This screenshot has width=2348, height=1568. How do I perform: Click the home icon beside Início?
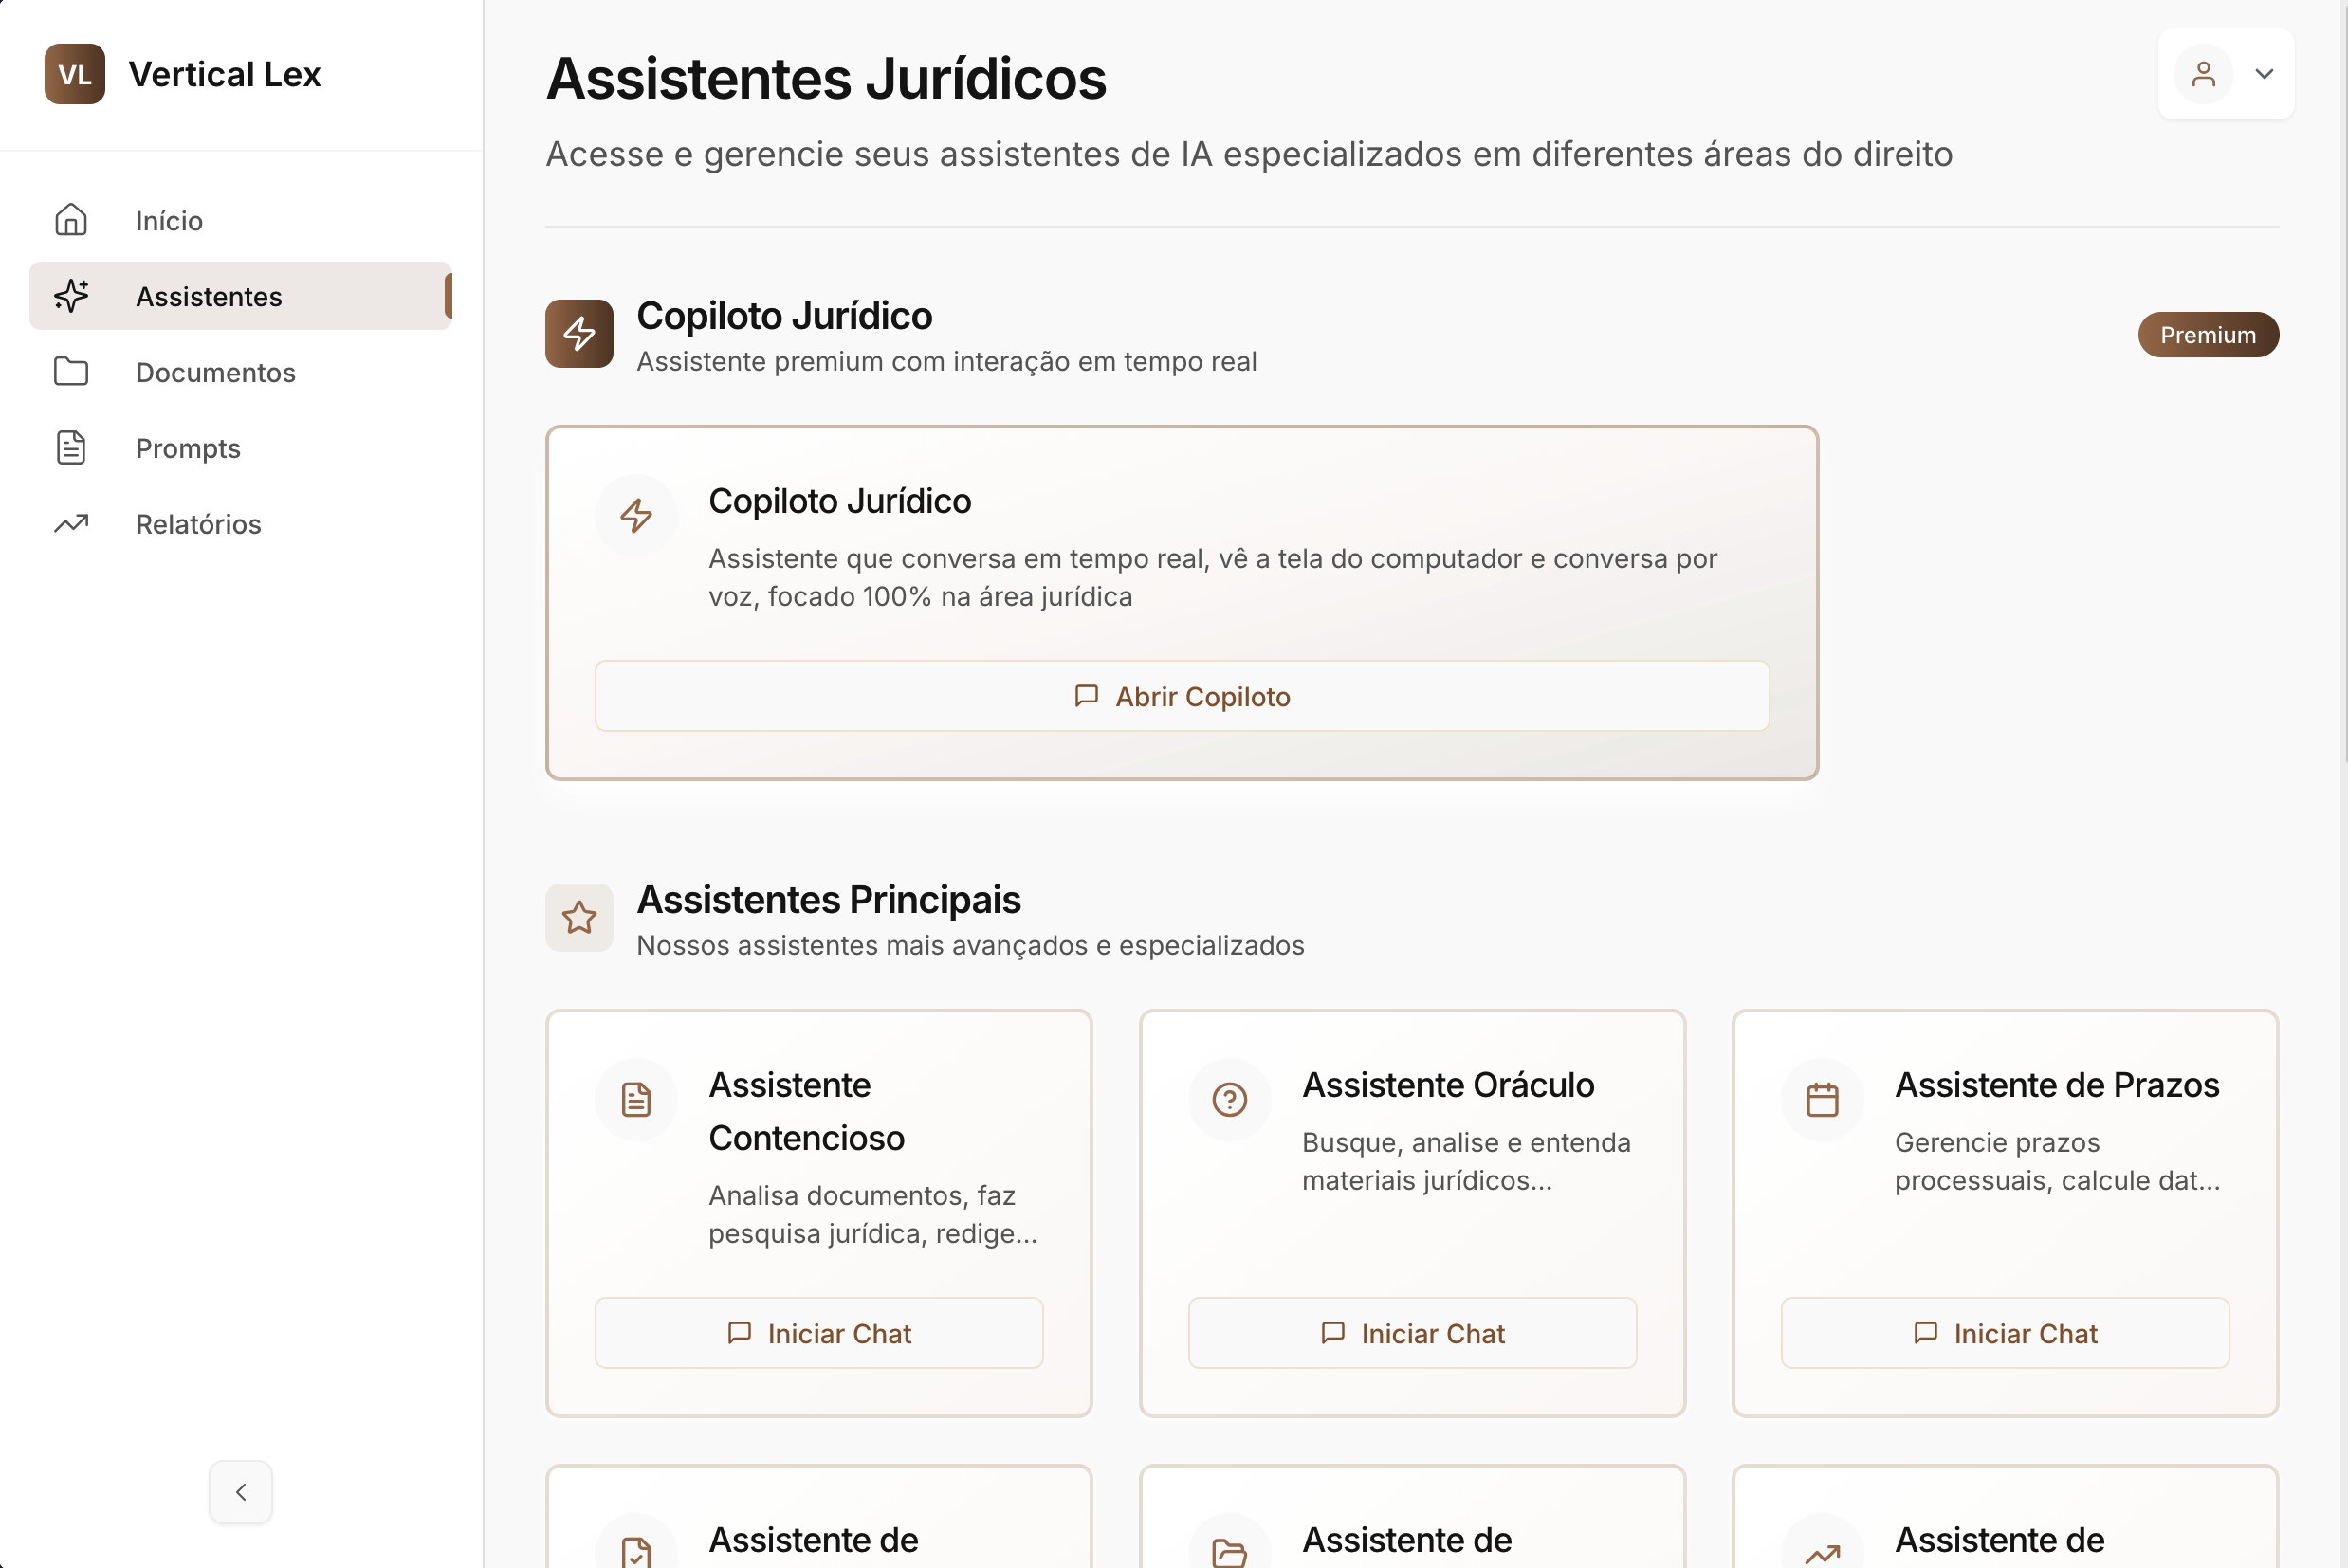[x=71, y=220]
